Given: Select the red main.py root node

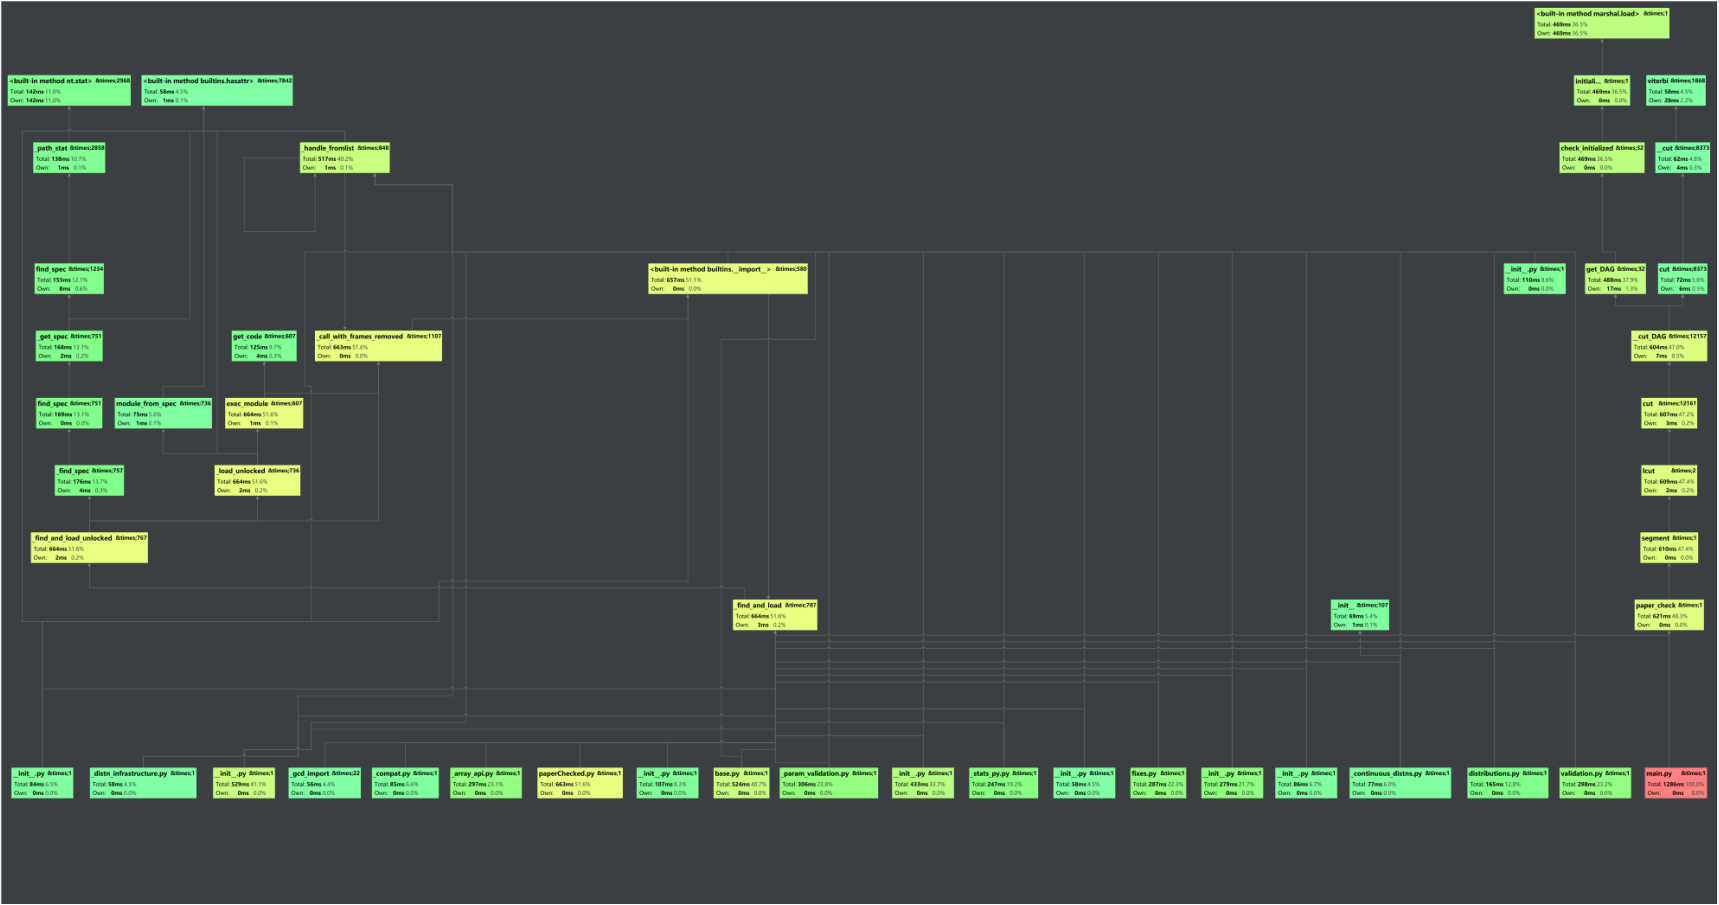Looking at the screenshot, I should click(x=1676, y=783).
